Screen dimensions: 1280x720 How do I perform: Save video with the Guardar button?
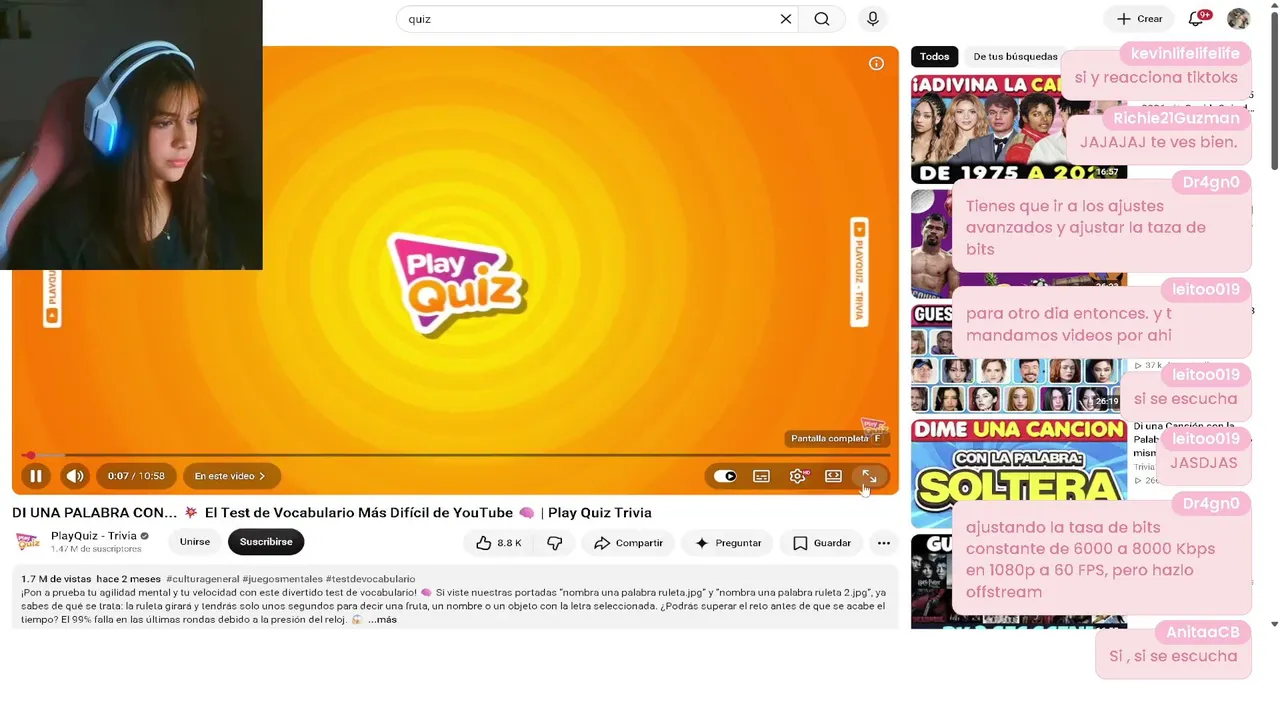[x=821, y=543]
